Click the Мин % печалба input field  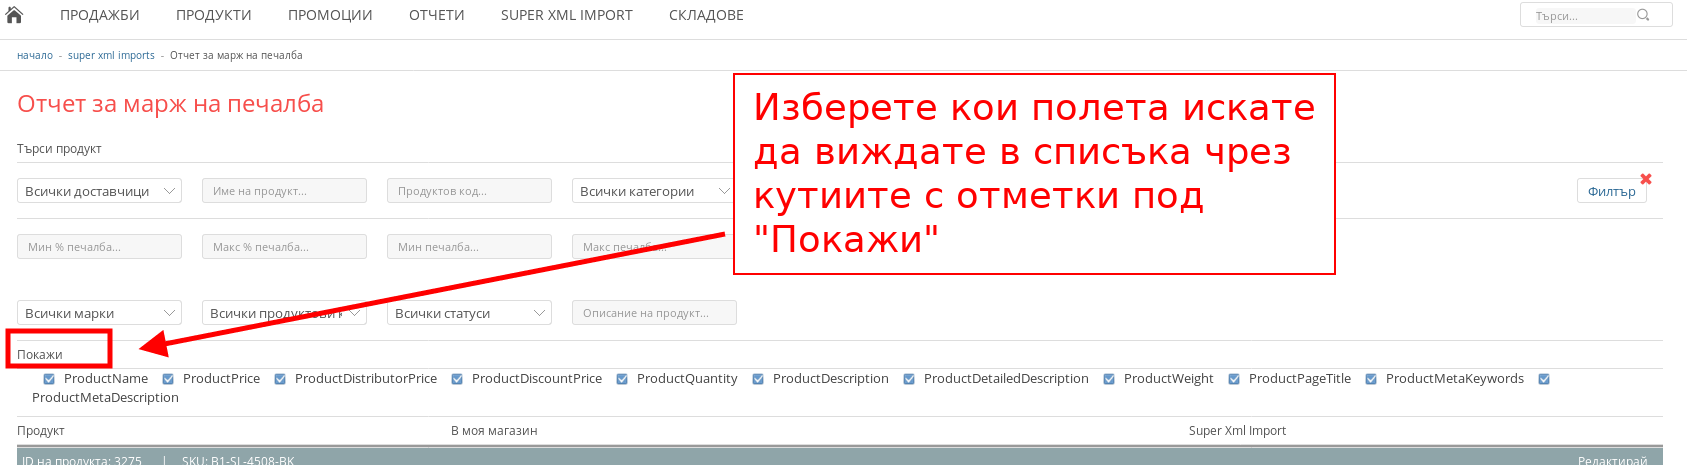click(99, 247)
